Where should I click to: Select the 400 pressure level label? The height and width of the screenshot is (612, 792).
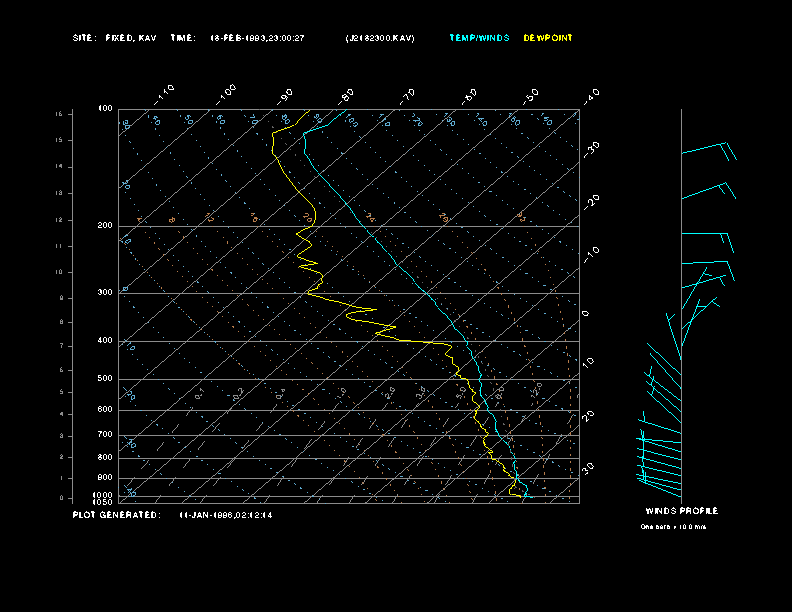click(105, 341)
